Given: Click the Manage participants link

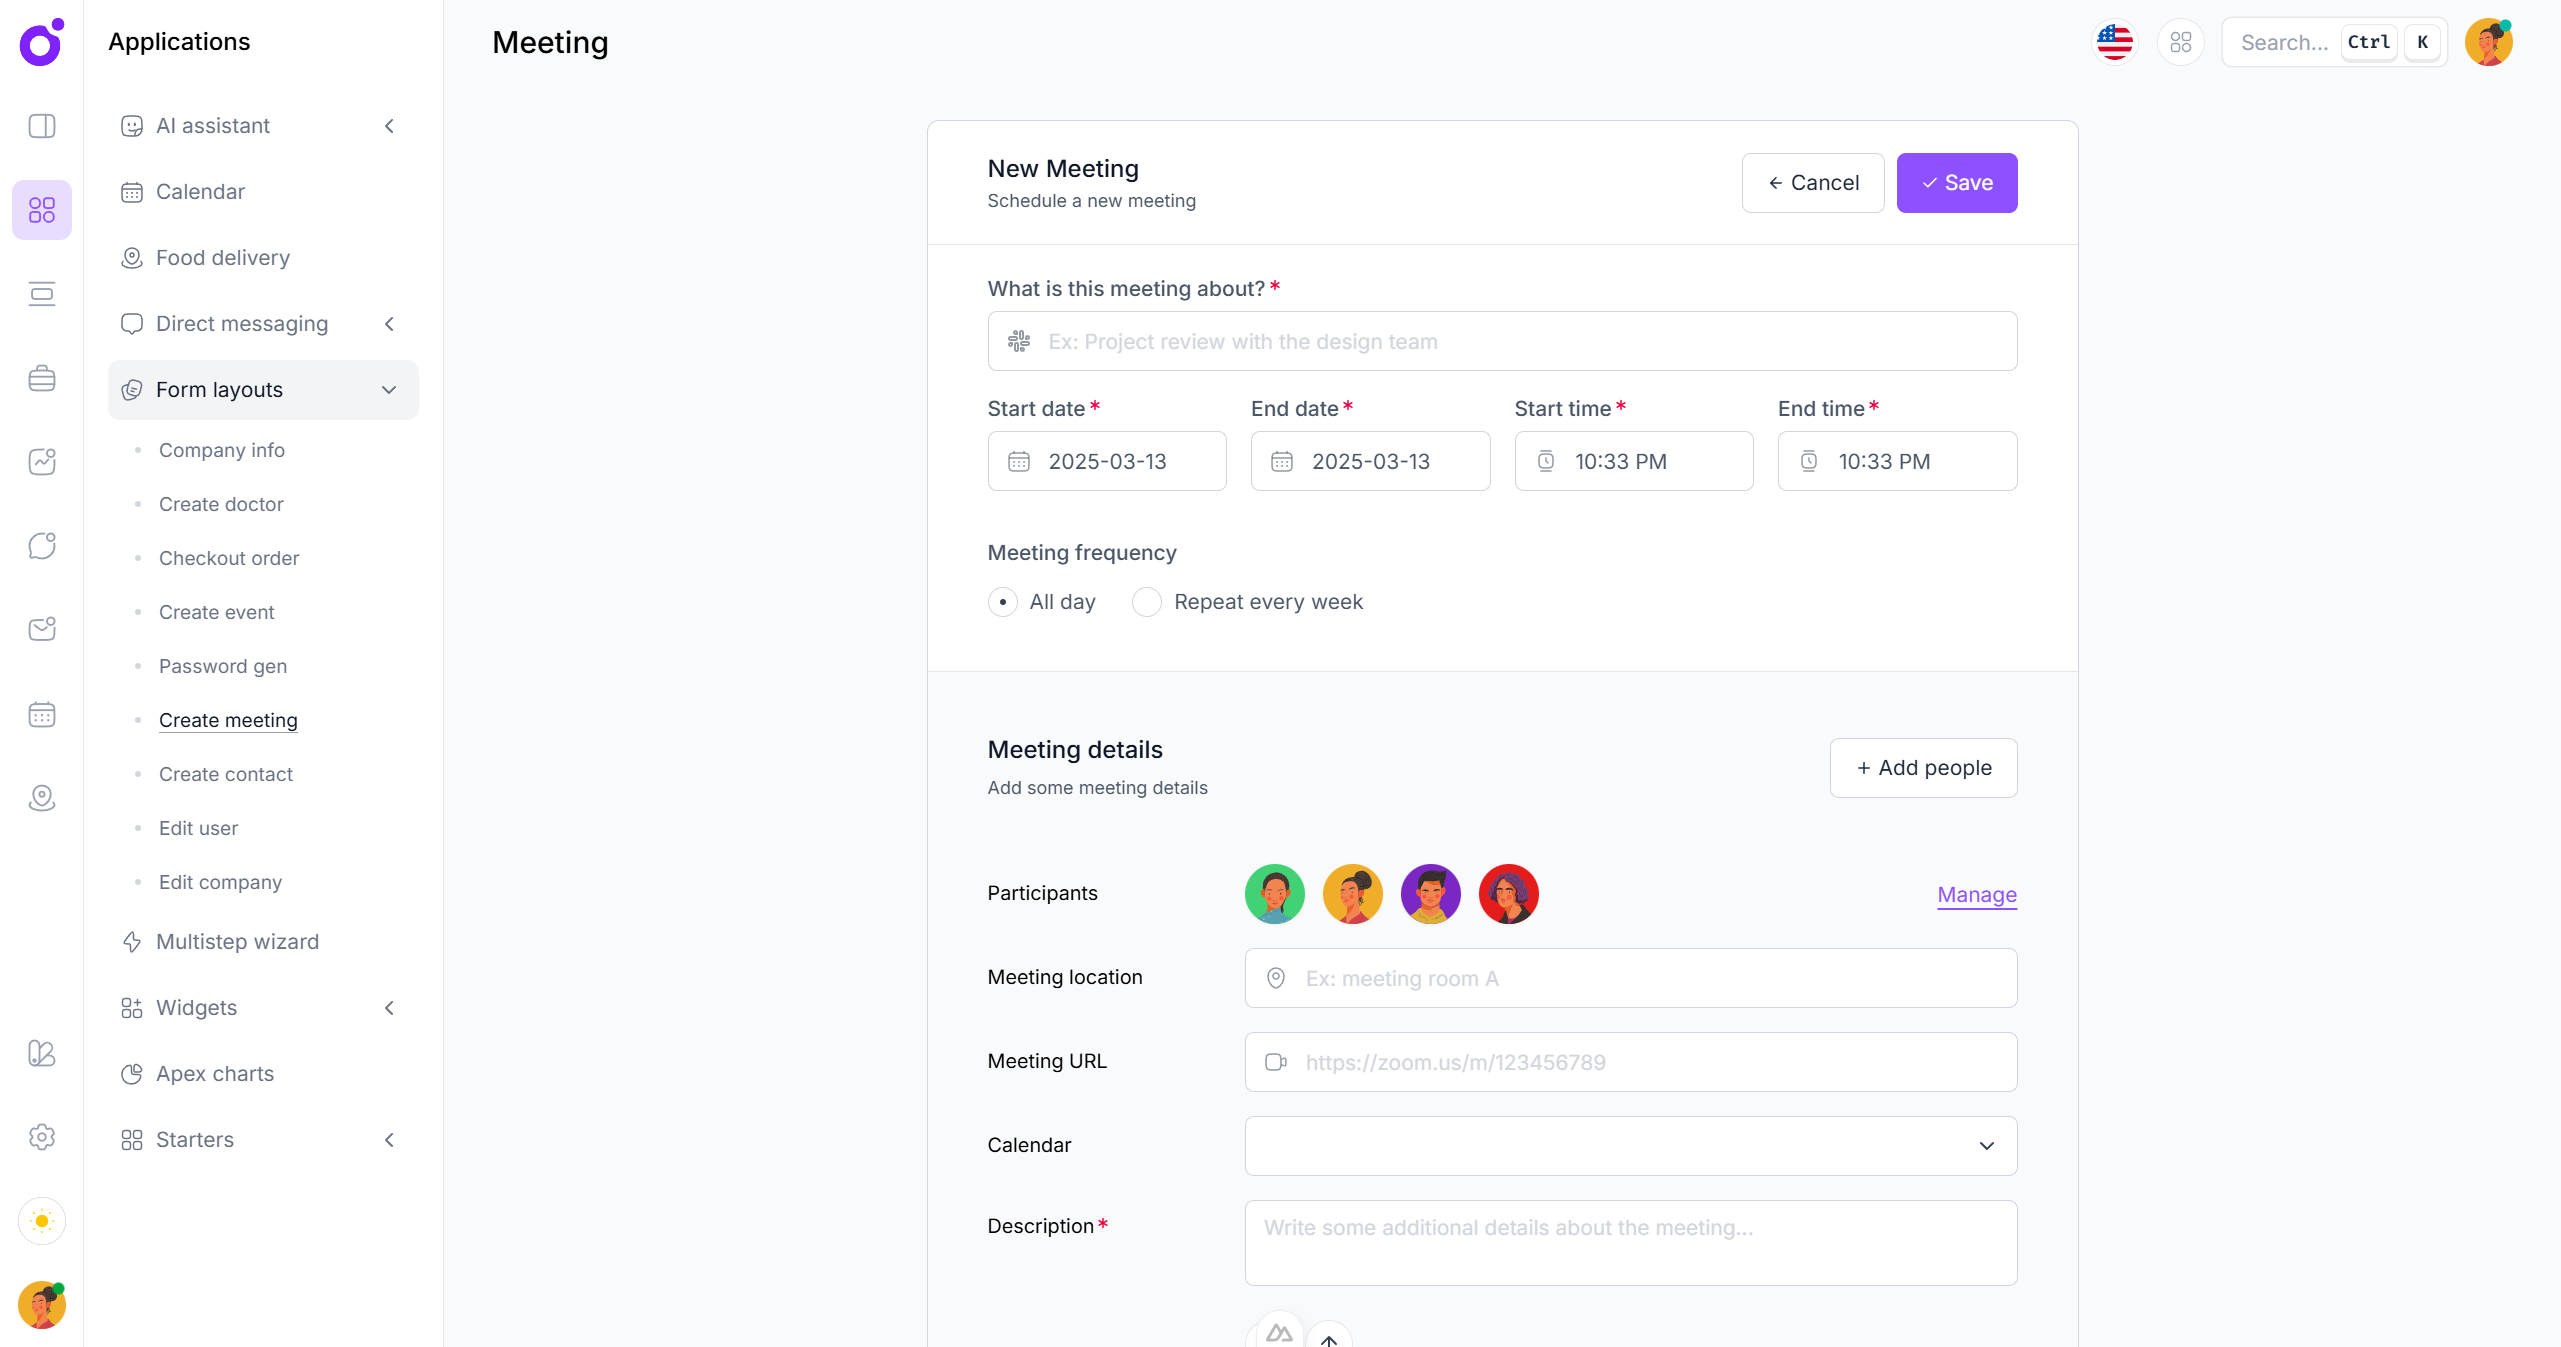Looking at the screenshot, I should [1976, 895].
